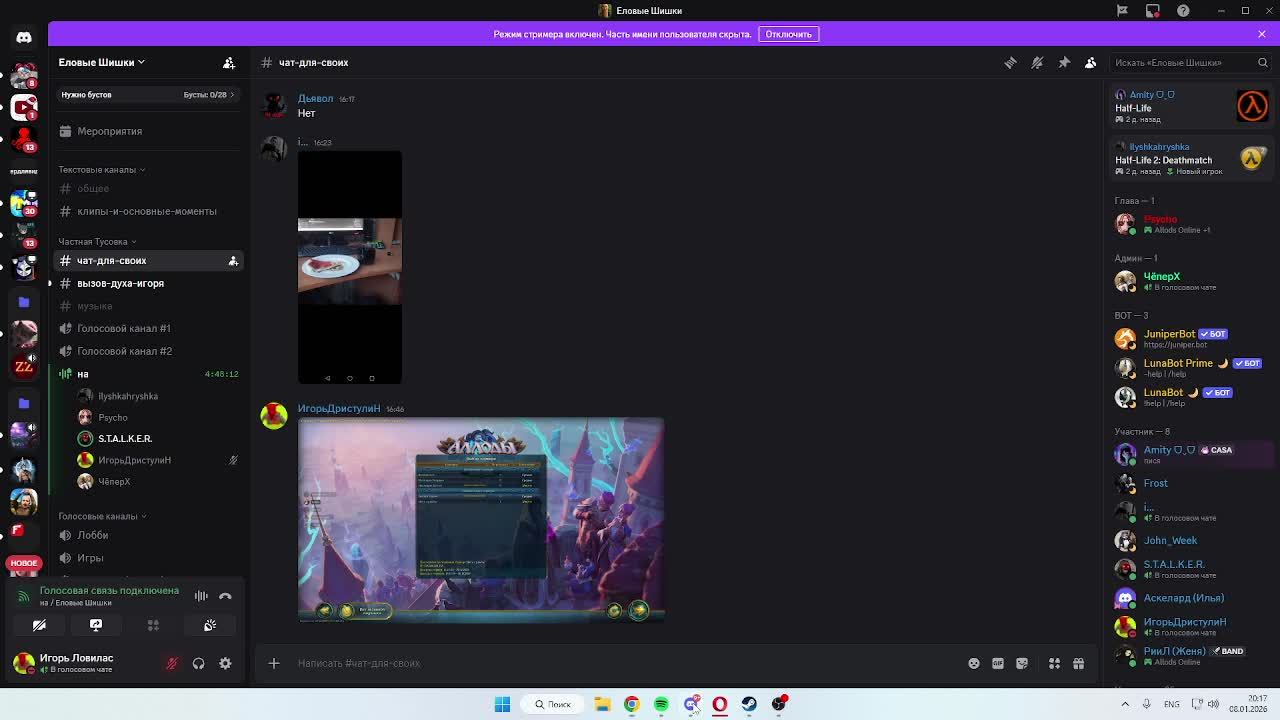Show hidden system tray icons
The width and height of the screenshot is (1280, 720).
tap(1125, 704)
